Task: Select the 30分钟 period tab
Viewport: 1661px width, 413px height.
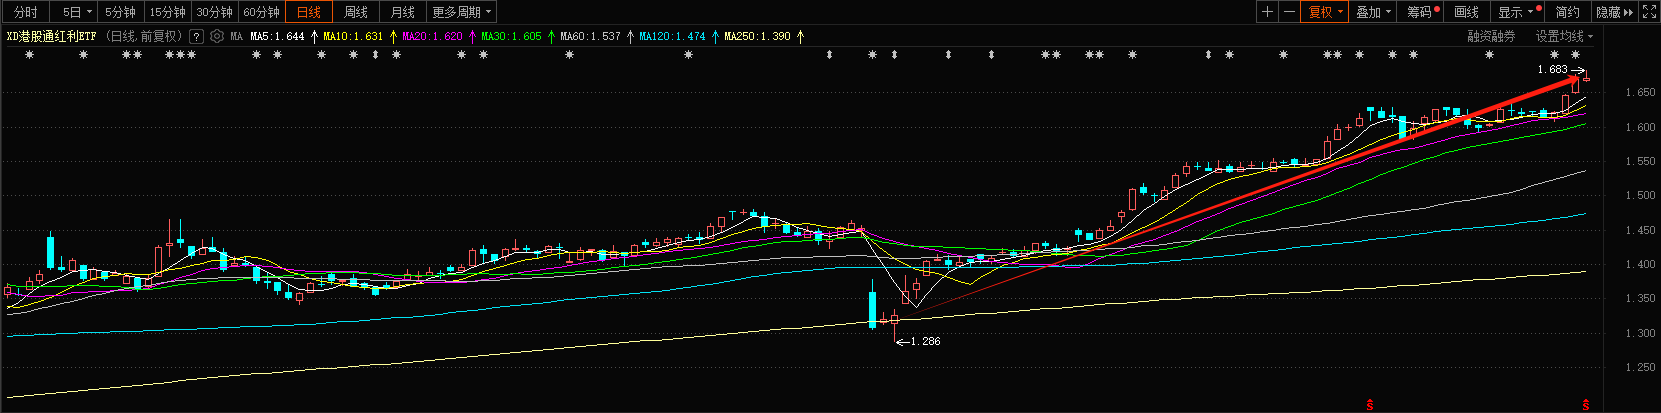Action: (215, 12)
